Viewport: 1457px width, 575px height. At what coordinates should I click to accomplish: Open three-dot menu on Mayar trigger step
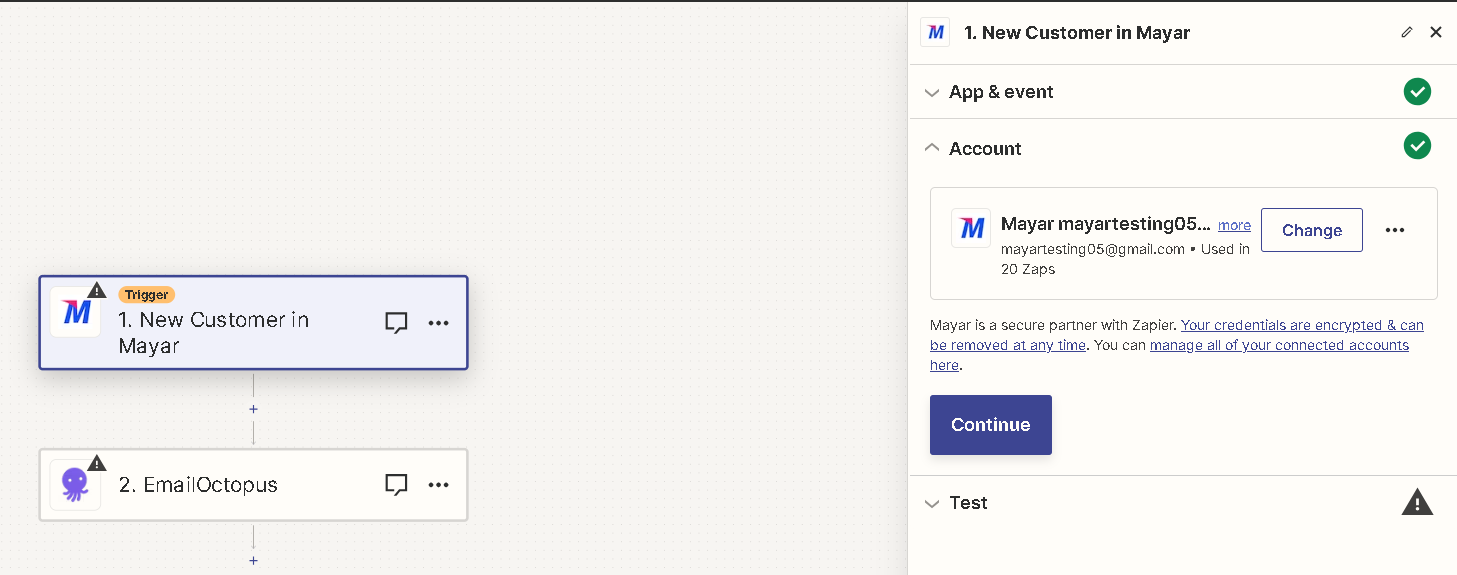click(439, 323)
